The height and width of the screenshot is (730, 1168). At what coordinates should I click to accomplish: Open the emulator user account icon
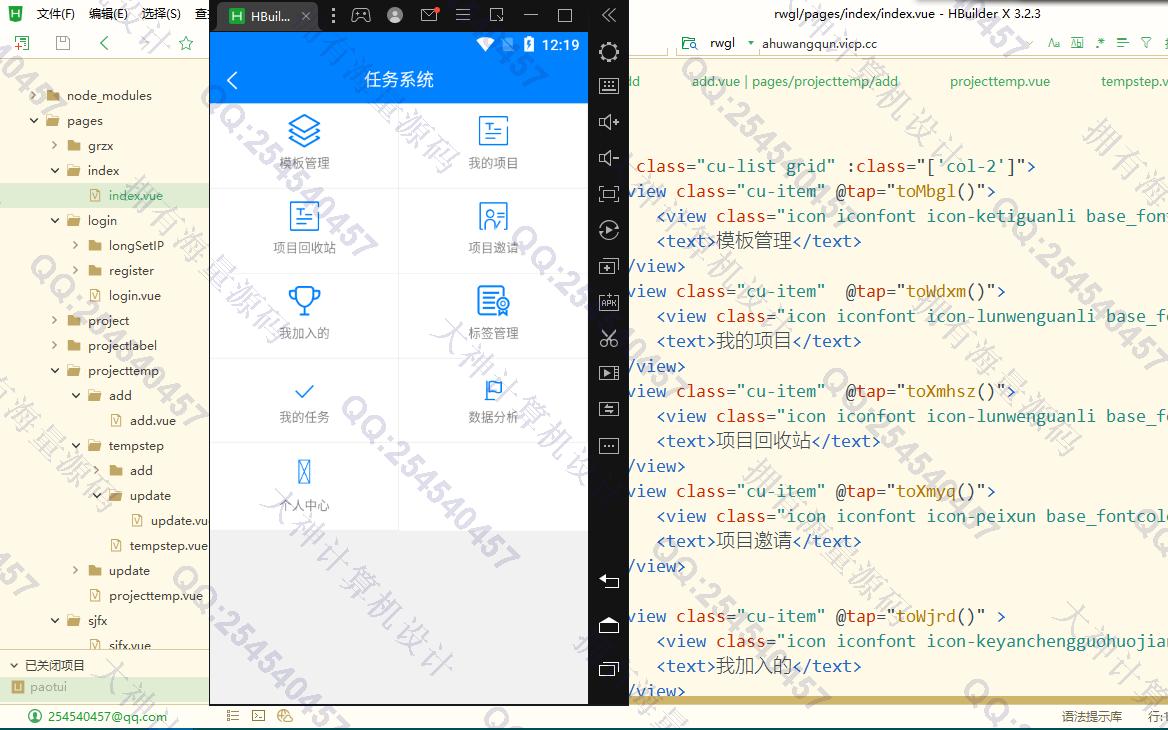pos(395,15)
